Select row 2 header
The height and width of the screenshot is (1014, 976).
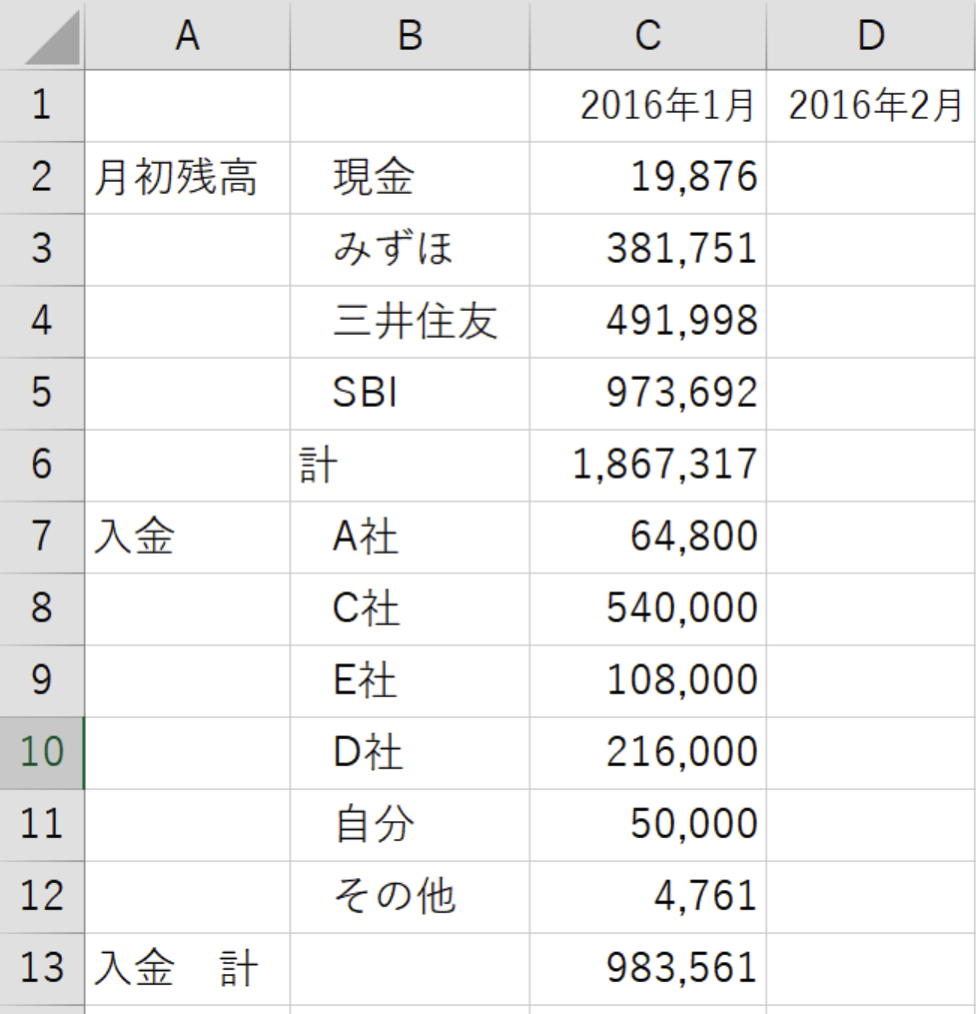[42, 178]
